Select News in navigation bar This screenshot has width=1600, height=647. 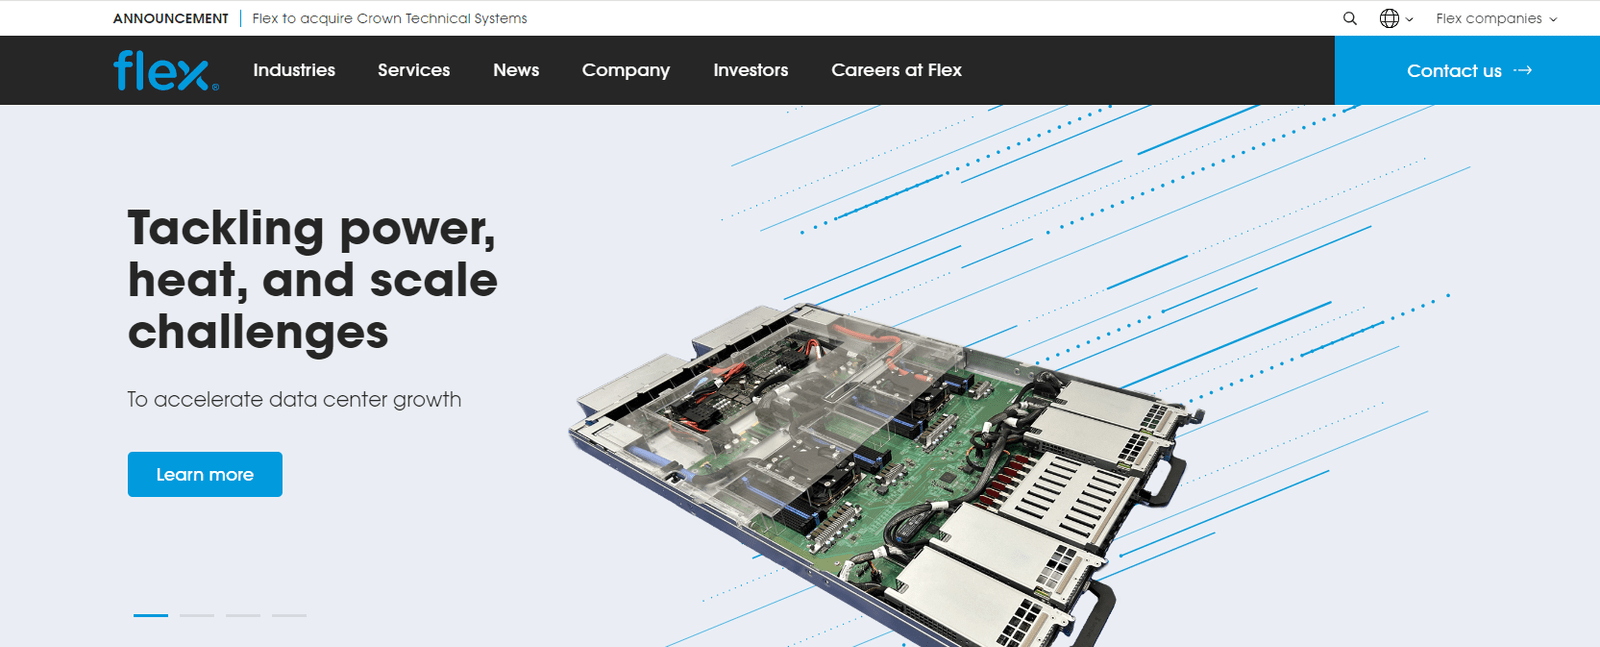(x=516, y=70)
